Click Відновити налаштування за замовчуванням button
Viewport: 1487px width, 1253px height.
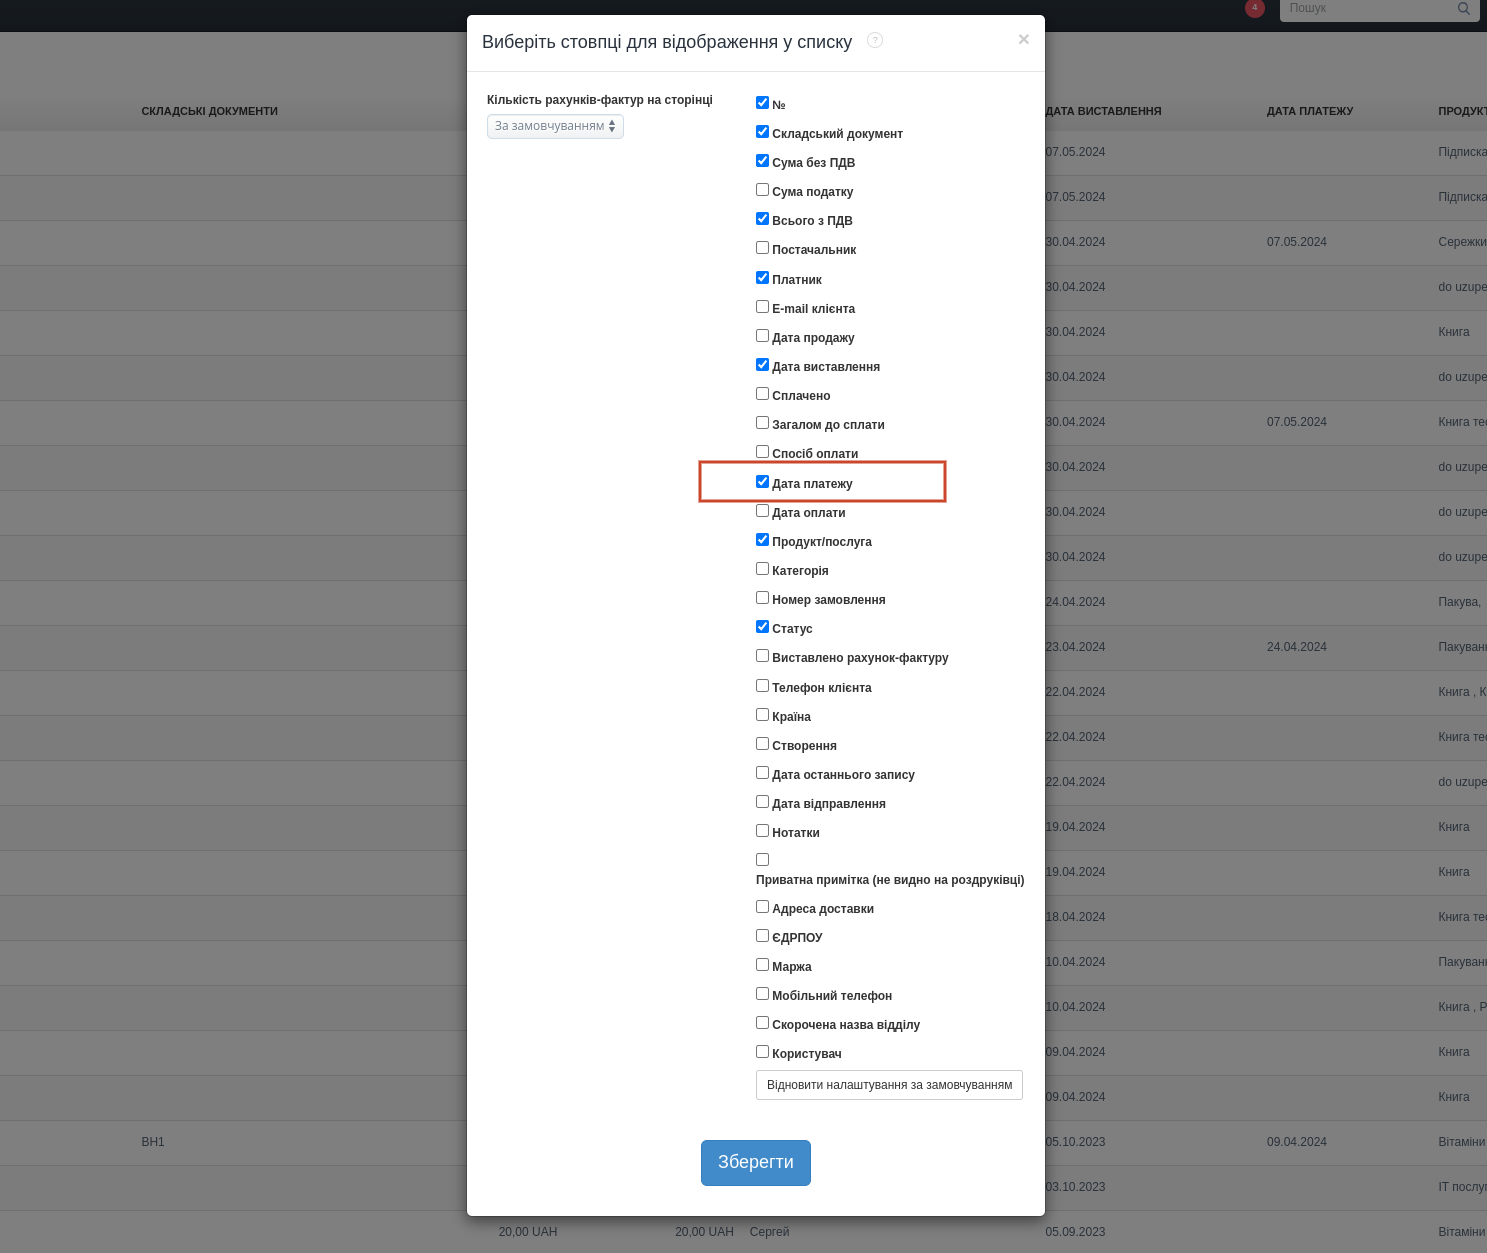889,1085
